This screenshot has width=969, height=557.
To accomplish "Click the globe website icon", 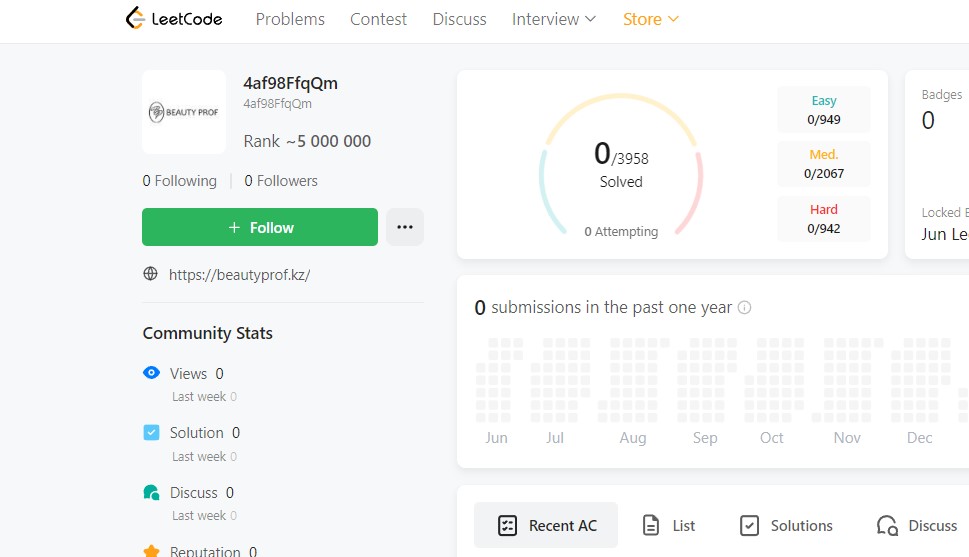I will pos(150,274).
